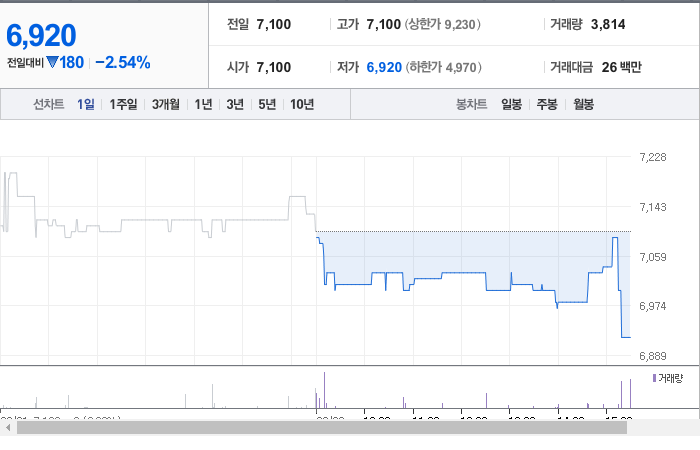
Task: Switch chart to 3개월 period
Action: (166, 104)
